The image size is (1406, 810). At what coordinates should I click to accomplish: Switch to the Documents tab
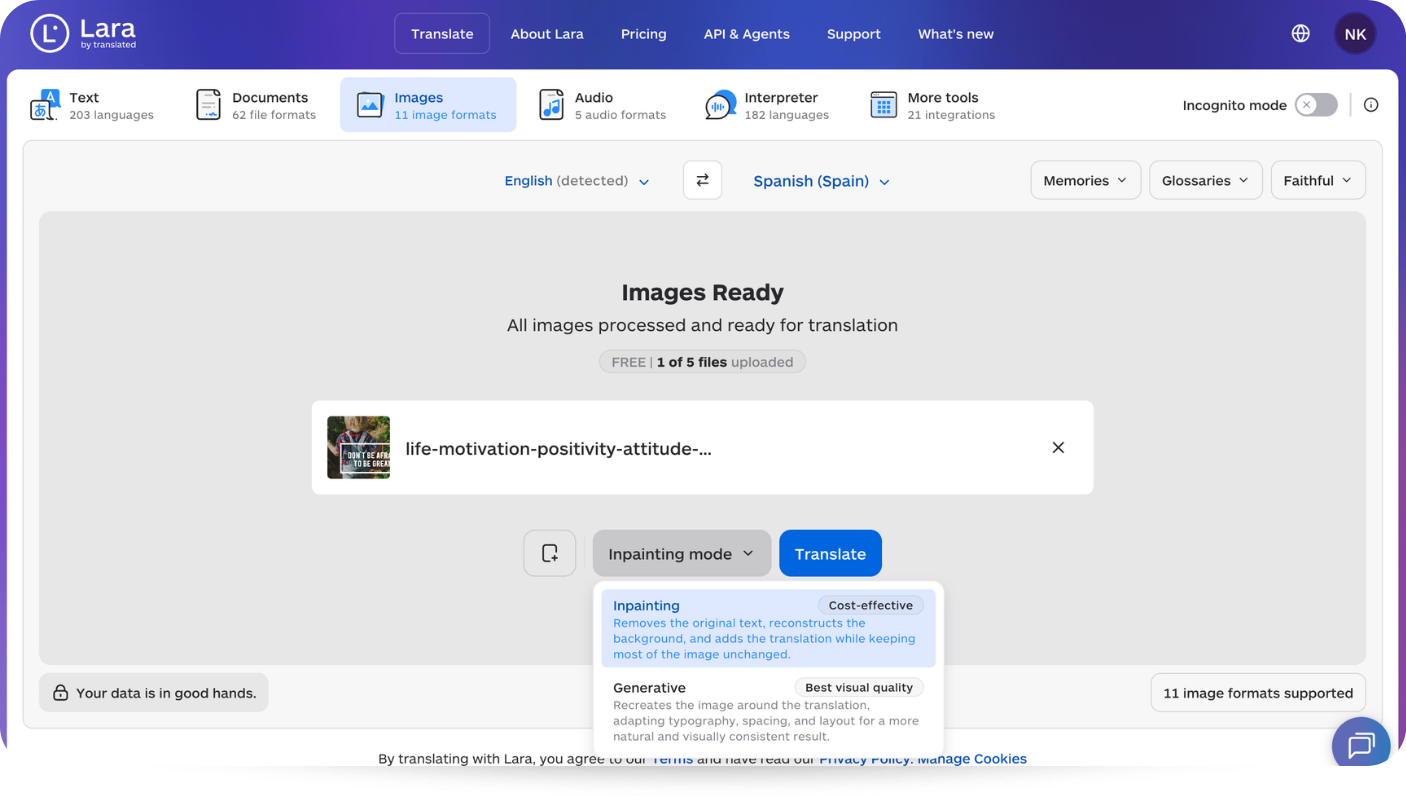pos(256,105)
